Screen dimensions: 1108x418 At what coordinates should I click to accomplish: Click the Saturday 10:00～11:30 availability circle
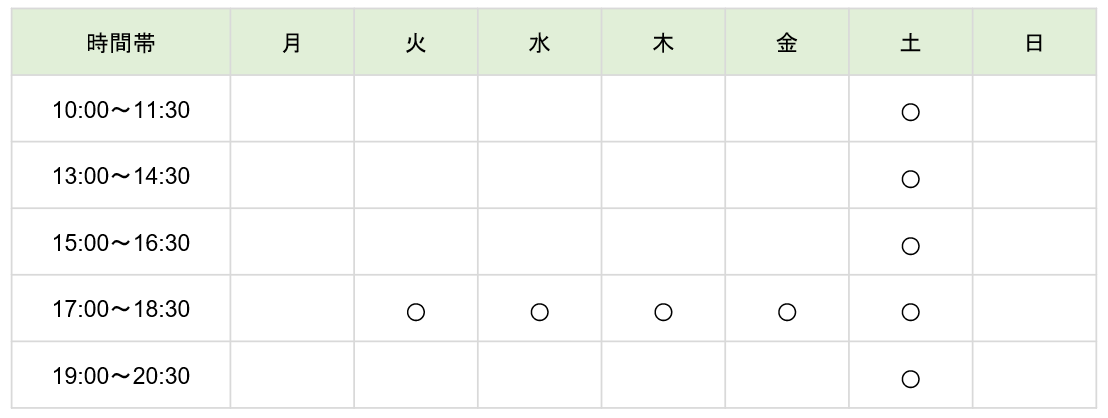tap(910, 112)
